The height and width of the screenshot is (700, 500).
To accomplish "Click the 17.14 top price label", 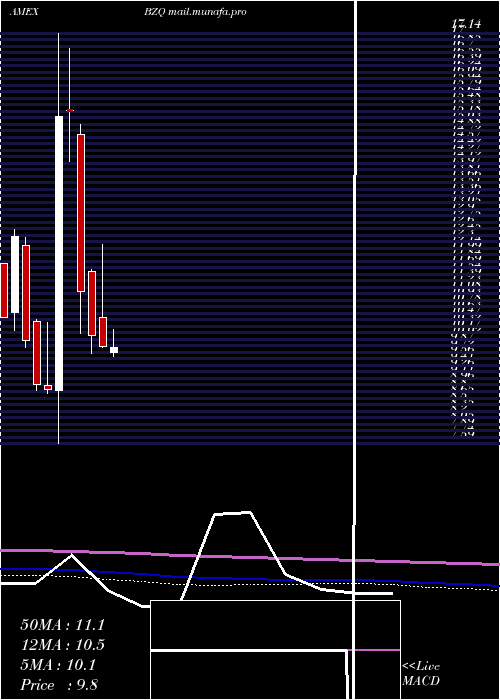I will (466, 24).
